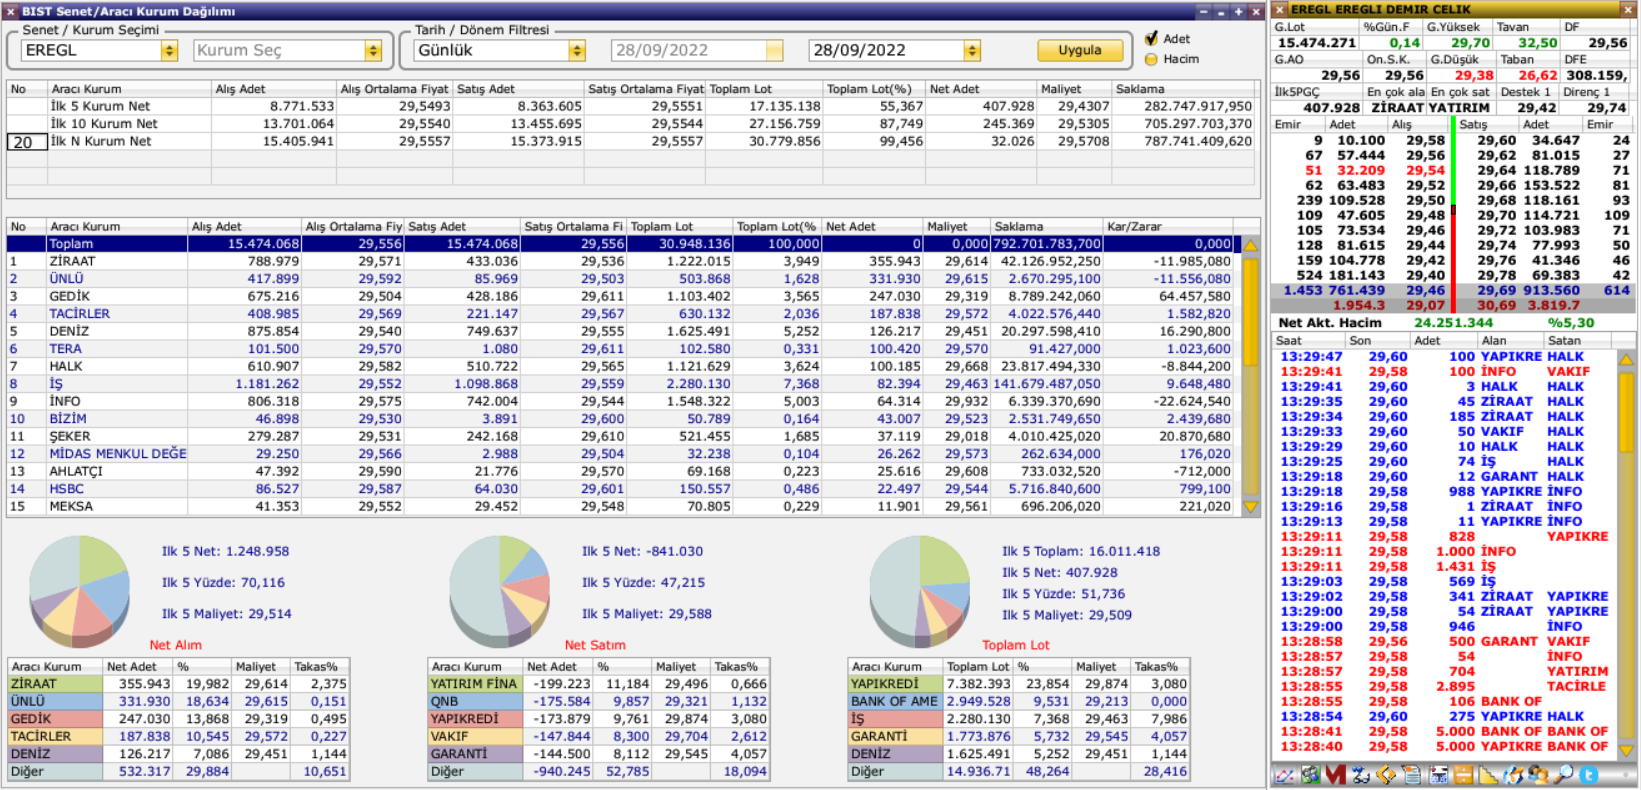The height and width of the screenshot is (790, 1641).
Task: Click the magnifying glass search icon
Action: pyautogui.click(x=1563, y=775)
